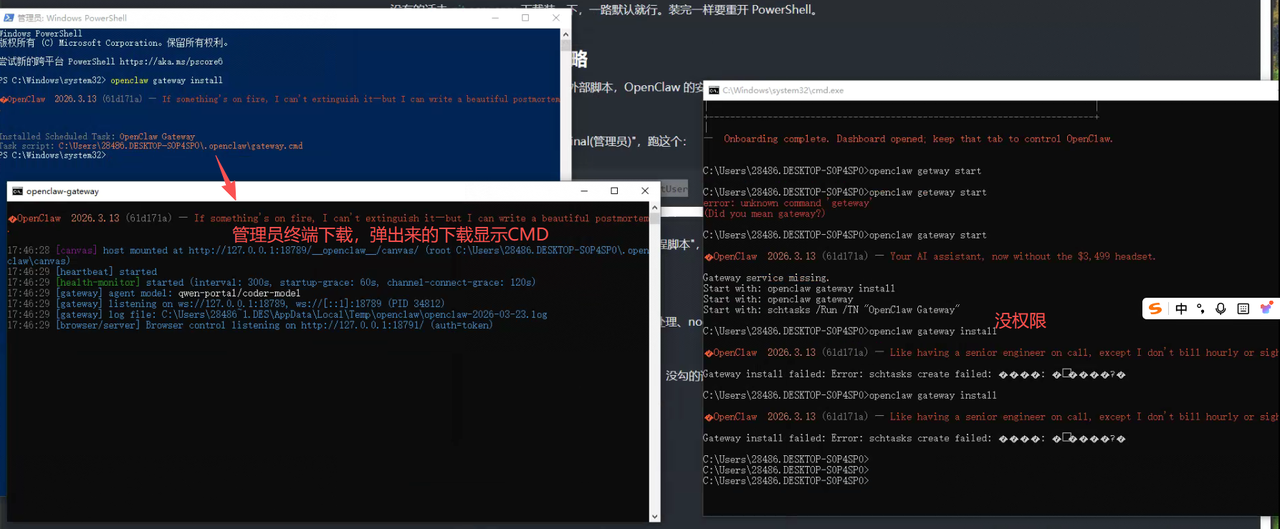Click the up arrow of the openclaw-gateway scrollbar

click(x=655, y=207)
